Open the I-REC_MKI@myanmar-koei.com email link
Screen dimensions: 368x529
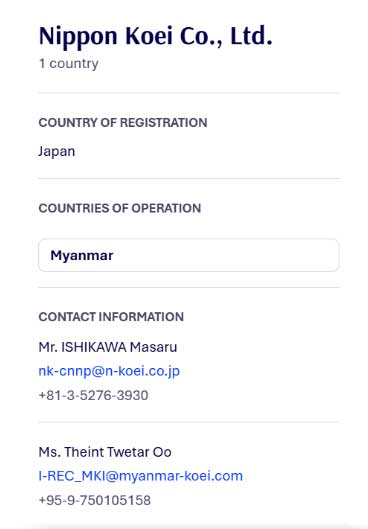141,476
